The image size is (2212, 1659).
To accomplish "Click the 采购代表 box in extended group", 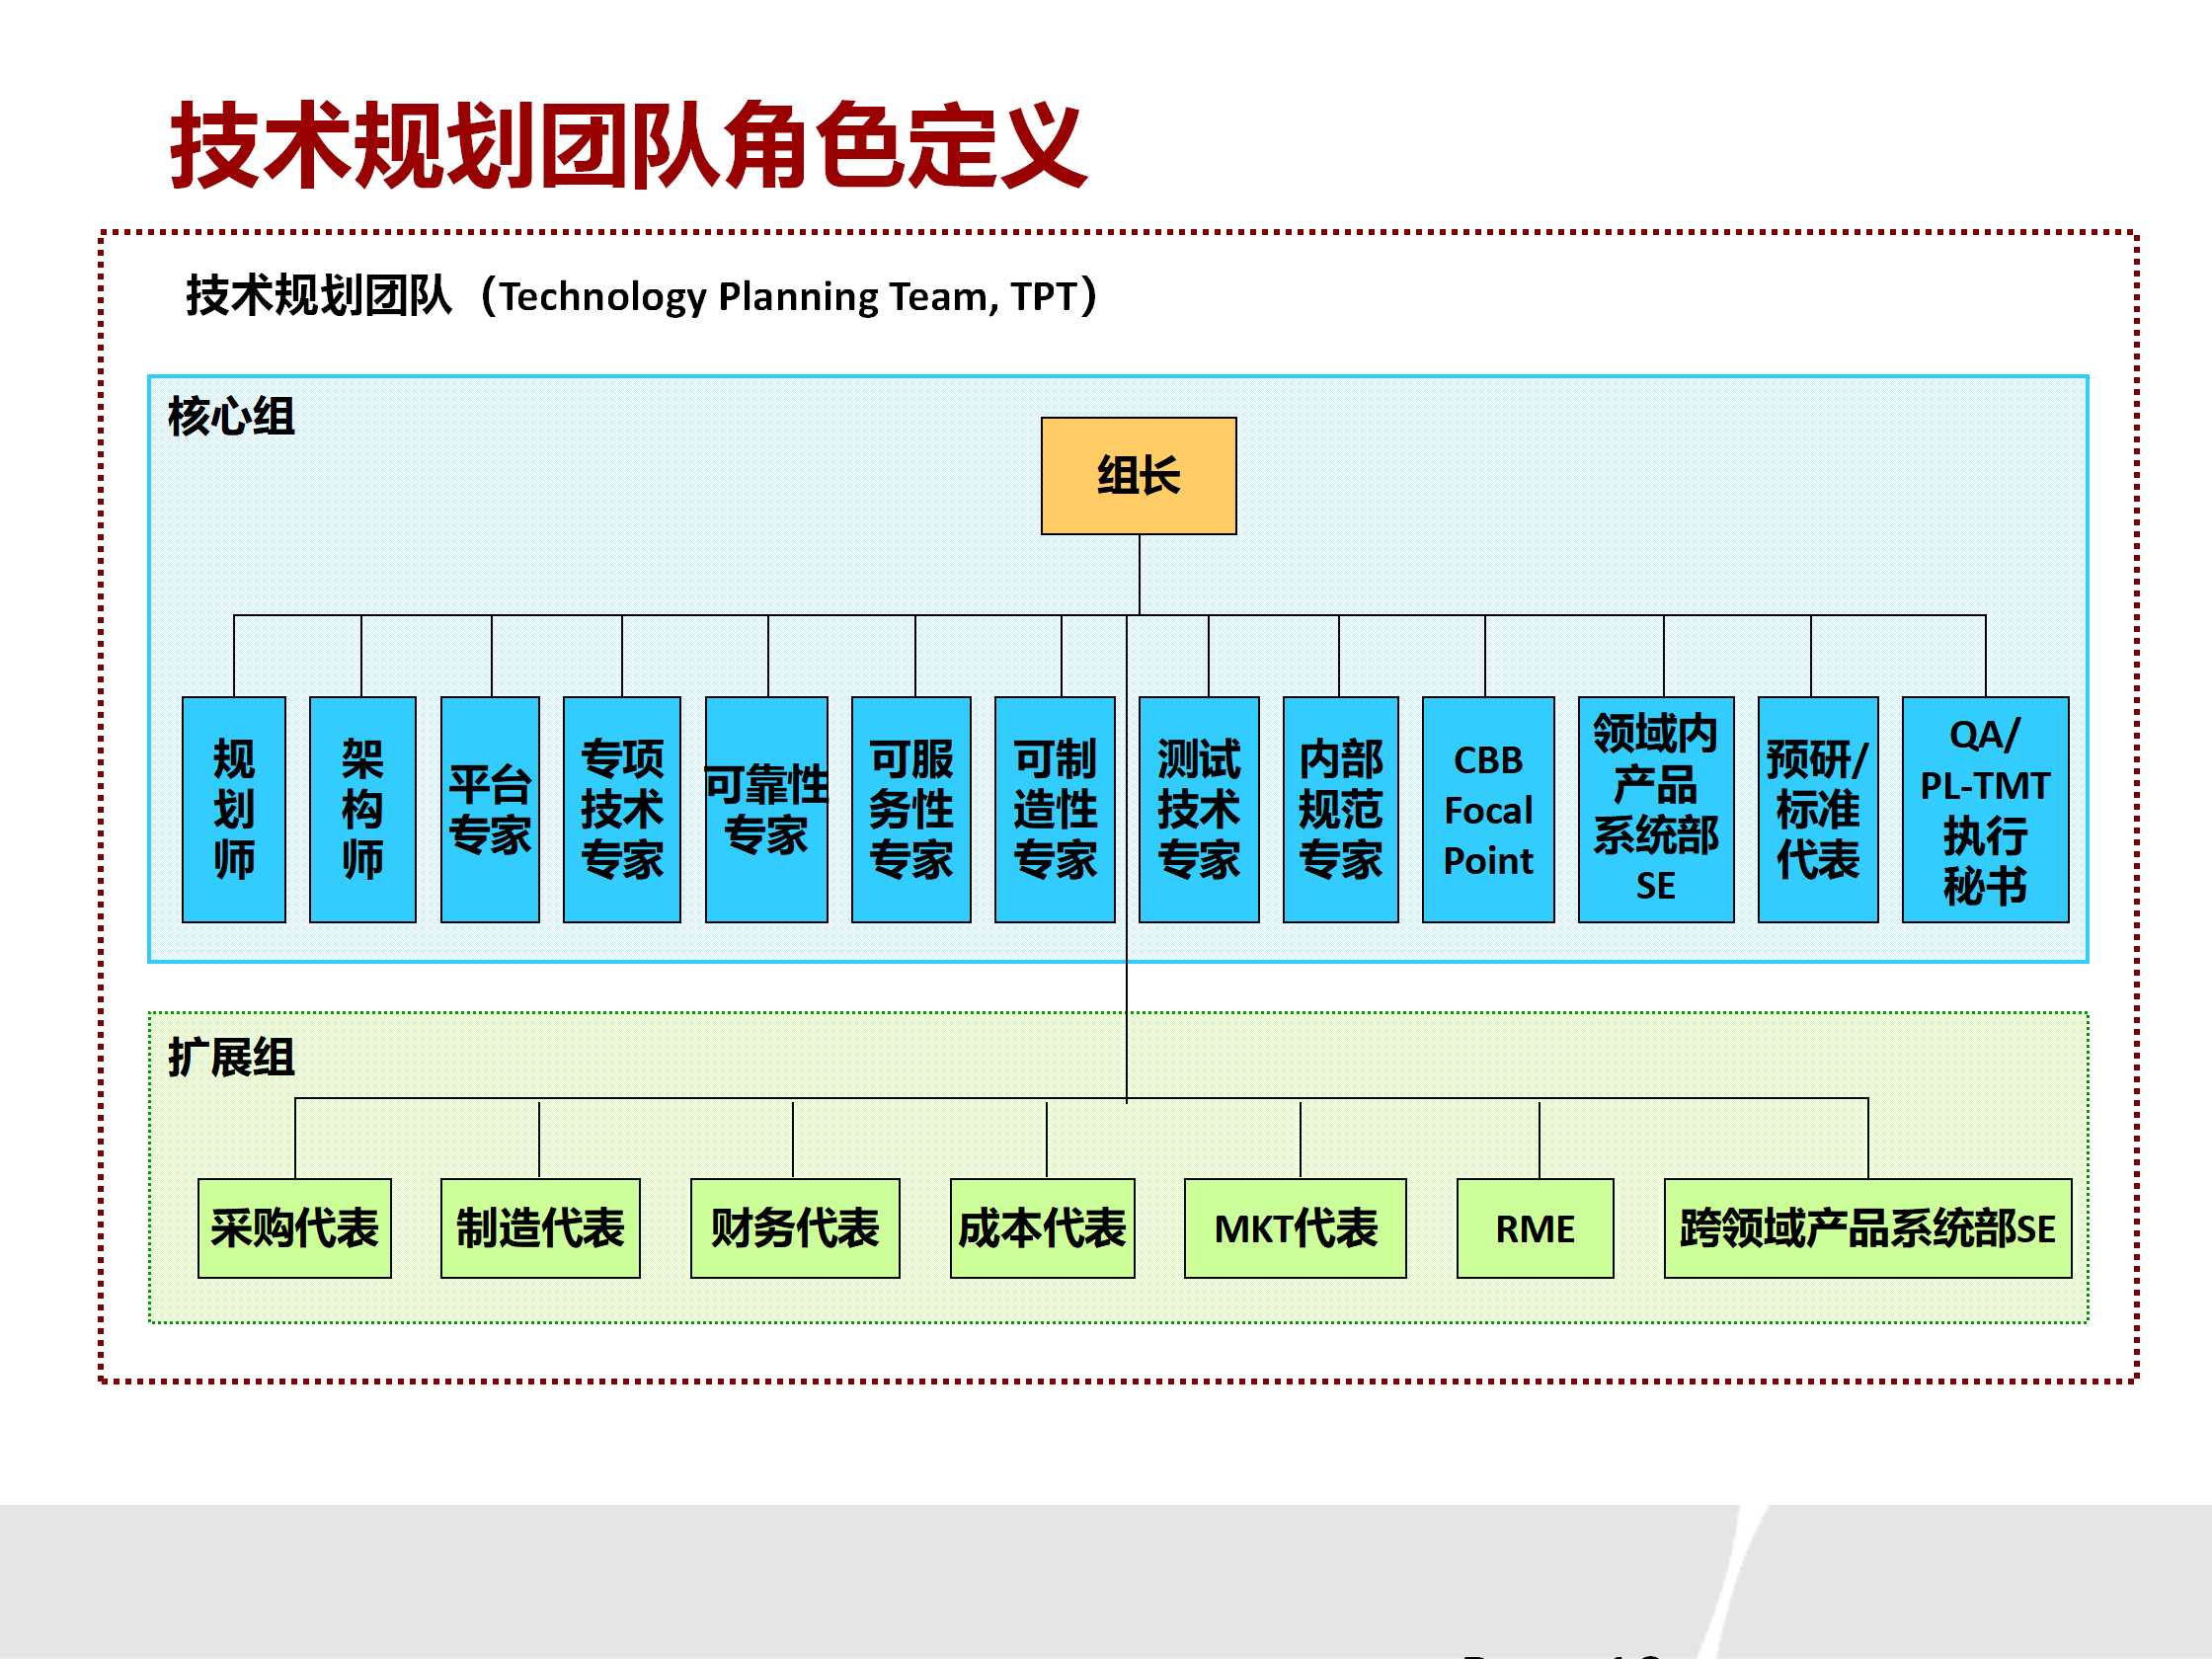I will pyautogui.click(x=294, y=1228).
